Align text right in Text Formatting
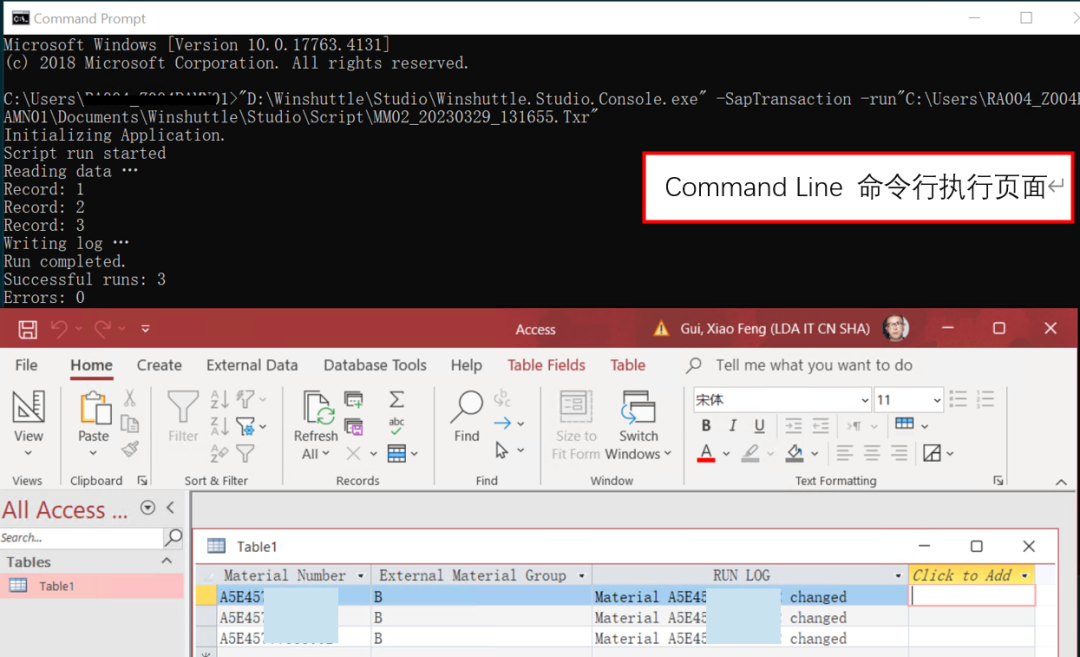 (x=899, y=453)
